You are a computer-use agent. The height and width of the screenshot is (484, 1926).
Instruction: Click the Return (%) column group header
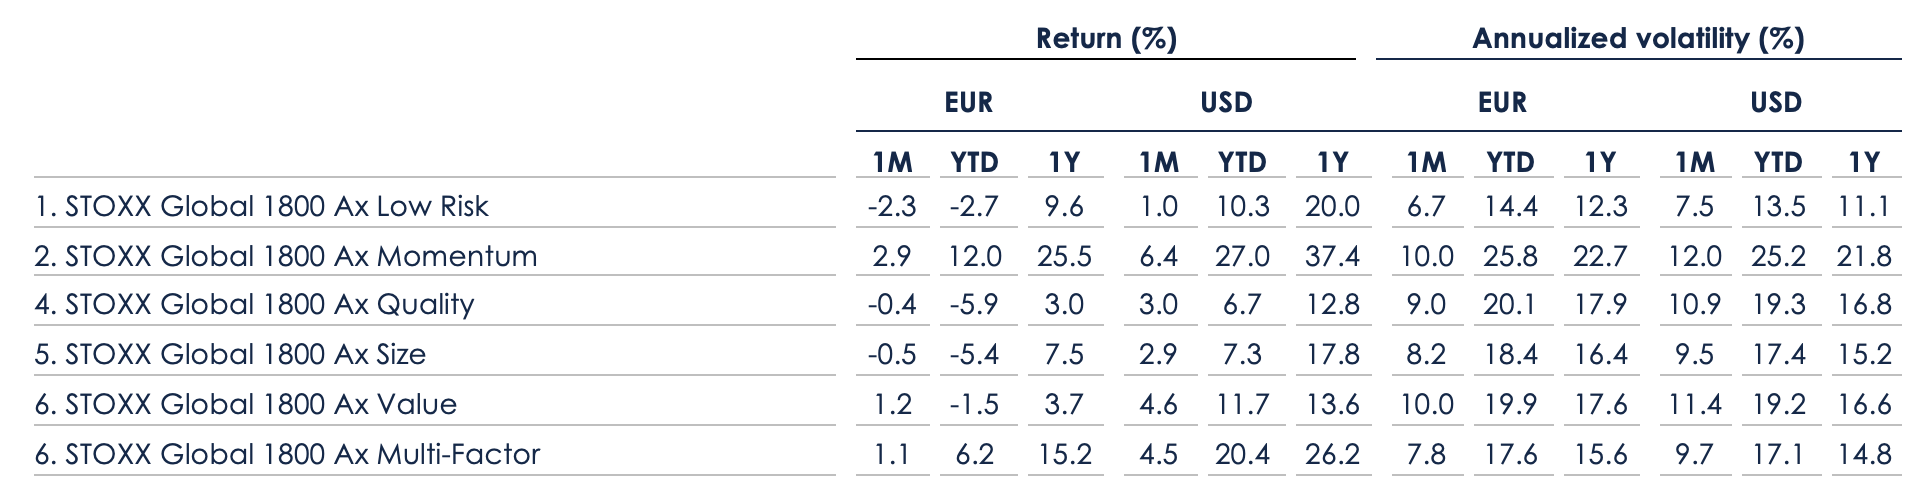[x=1106, y=39]
